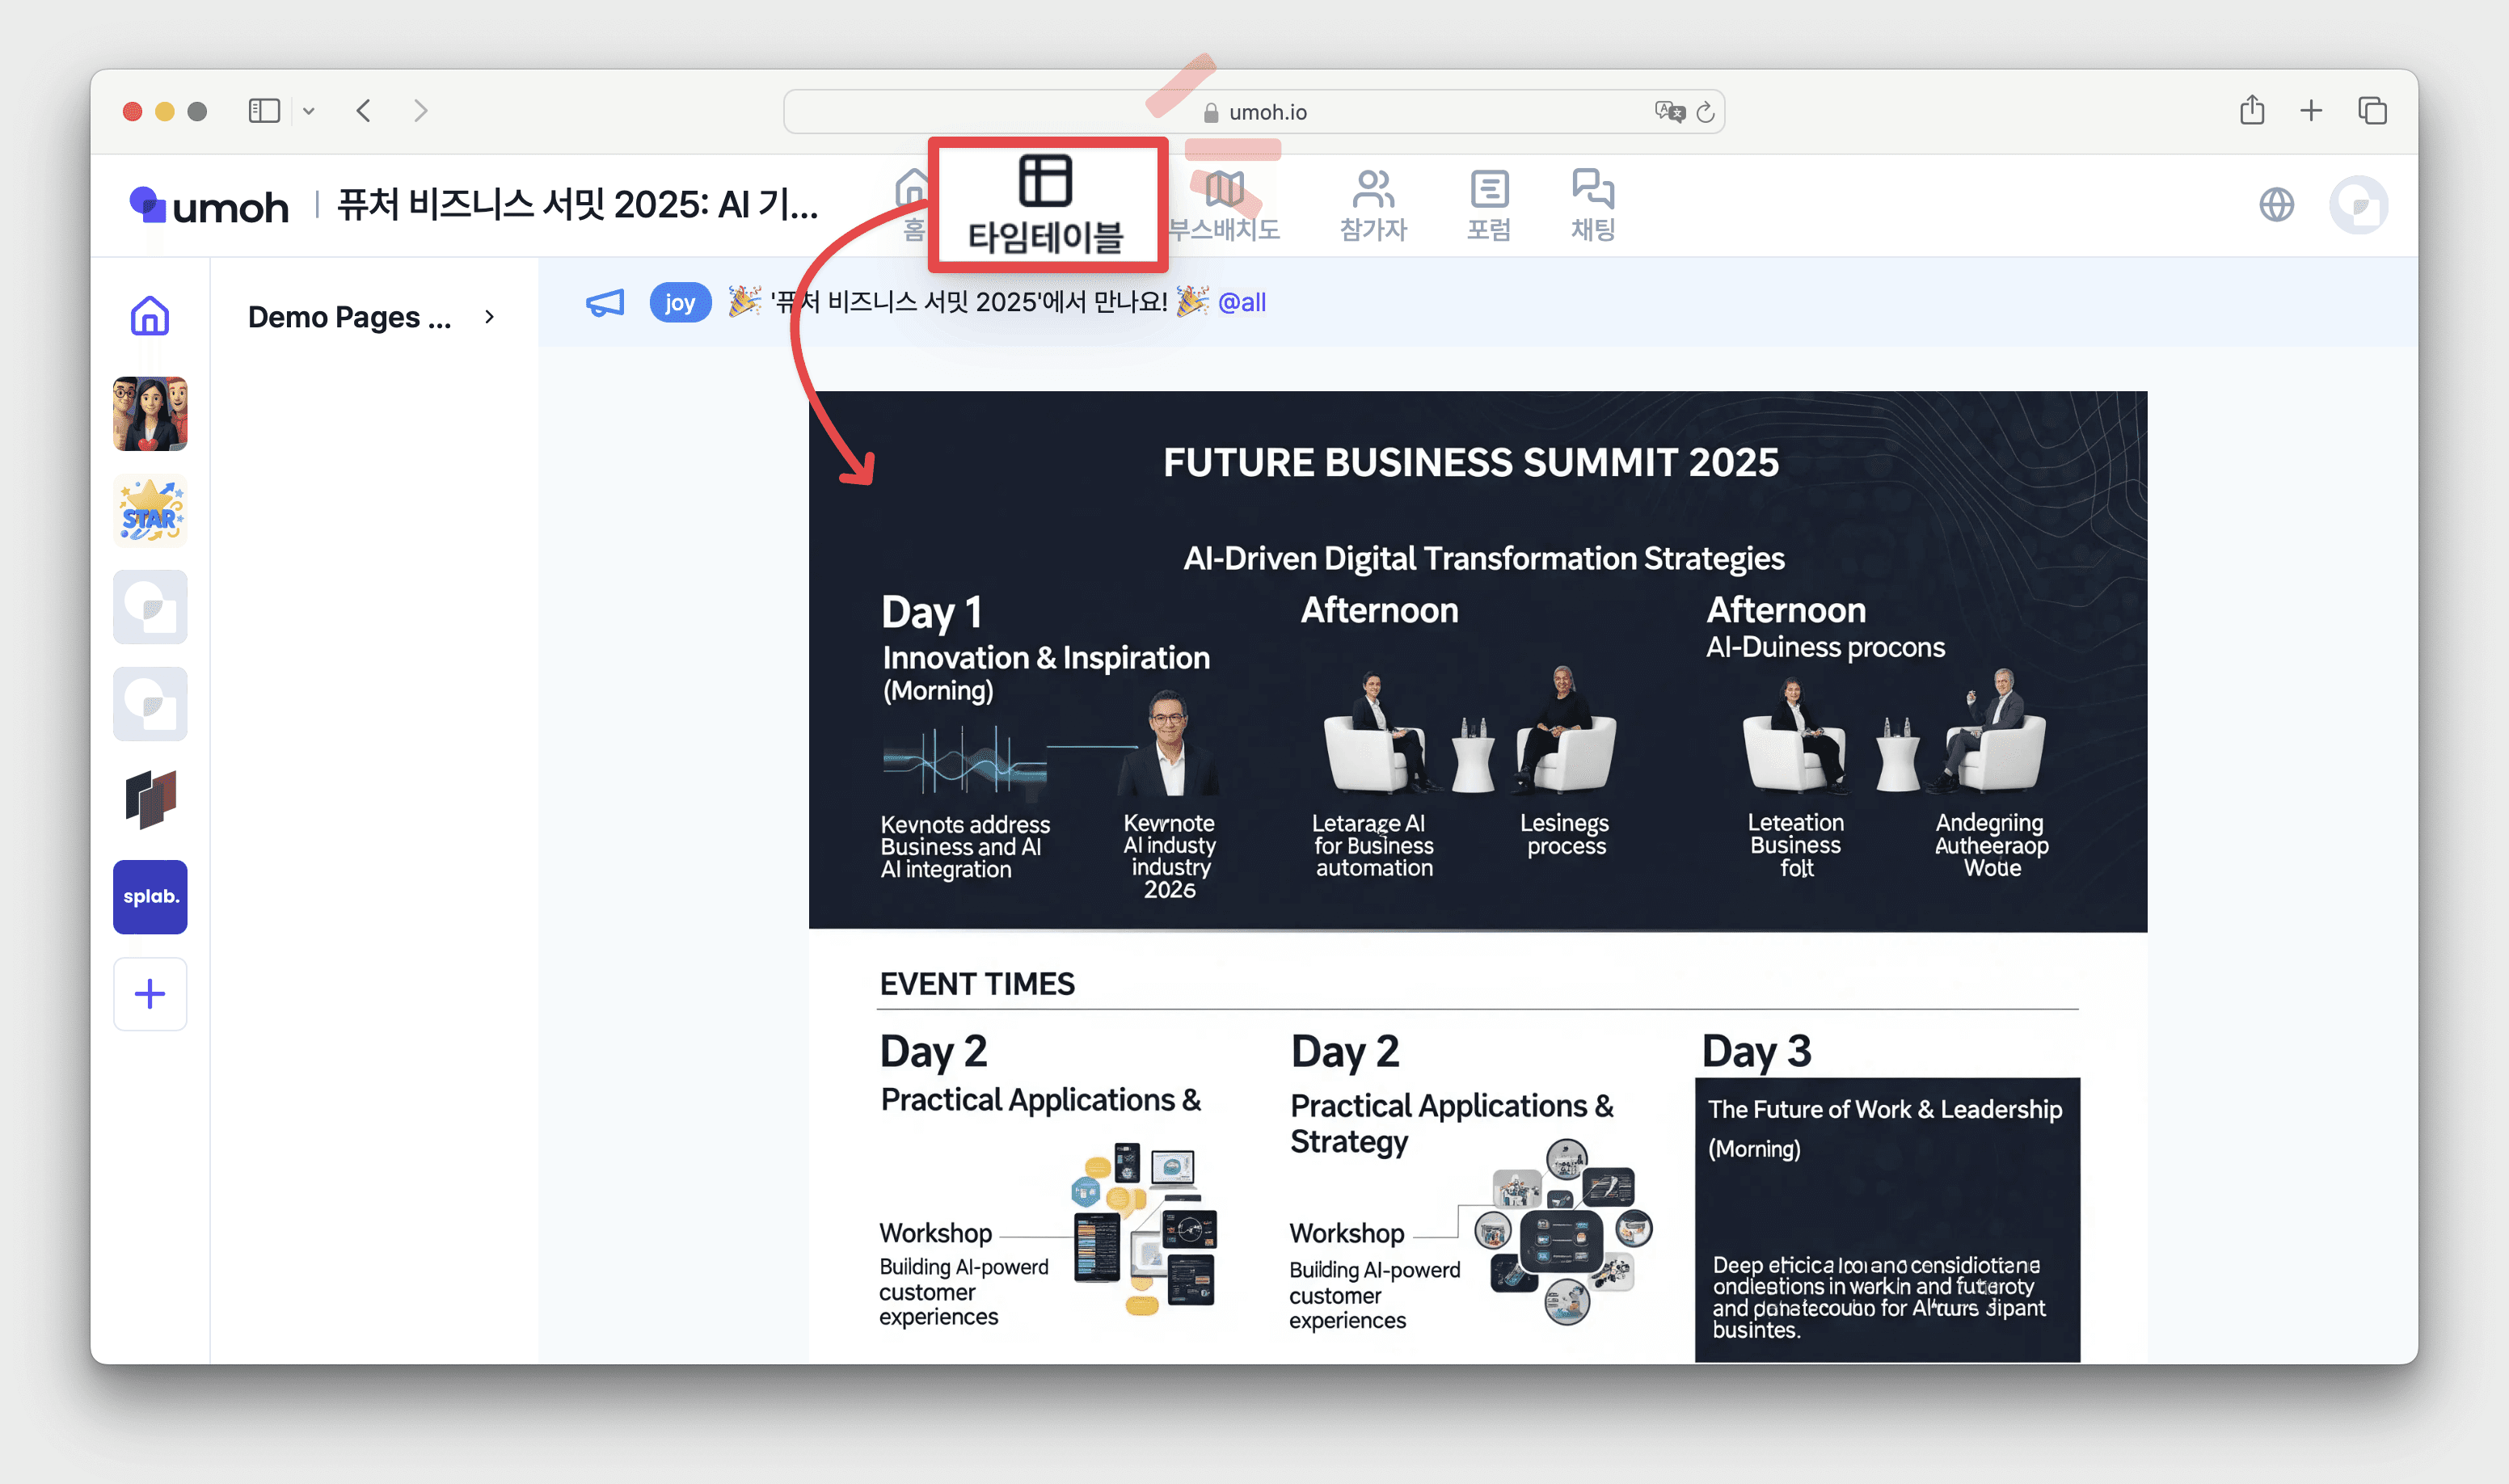
Task: Open the 참가자 participants tab
Action: pyautogui.click(x=1373, y=205)
